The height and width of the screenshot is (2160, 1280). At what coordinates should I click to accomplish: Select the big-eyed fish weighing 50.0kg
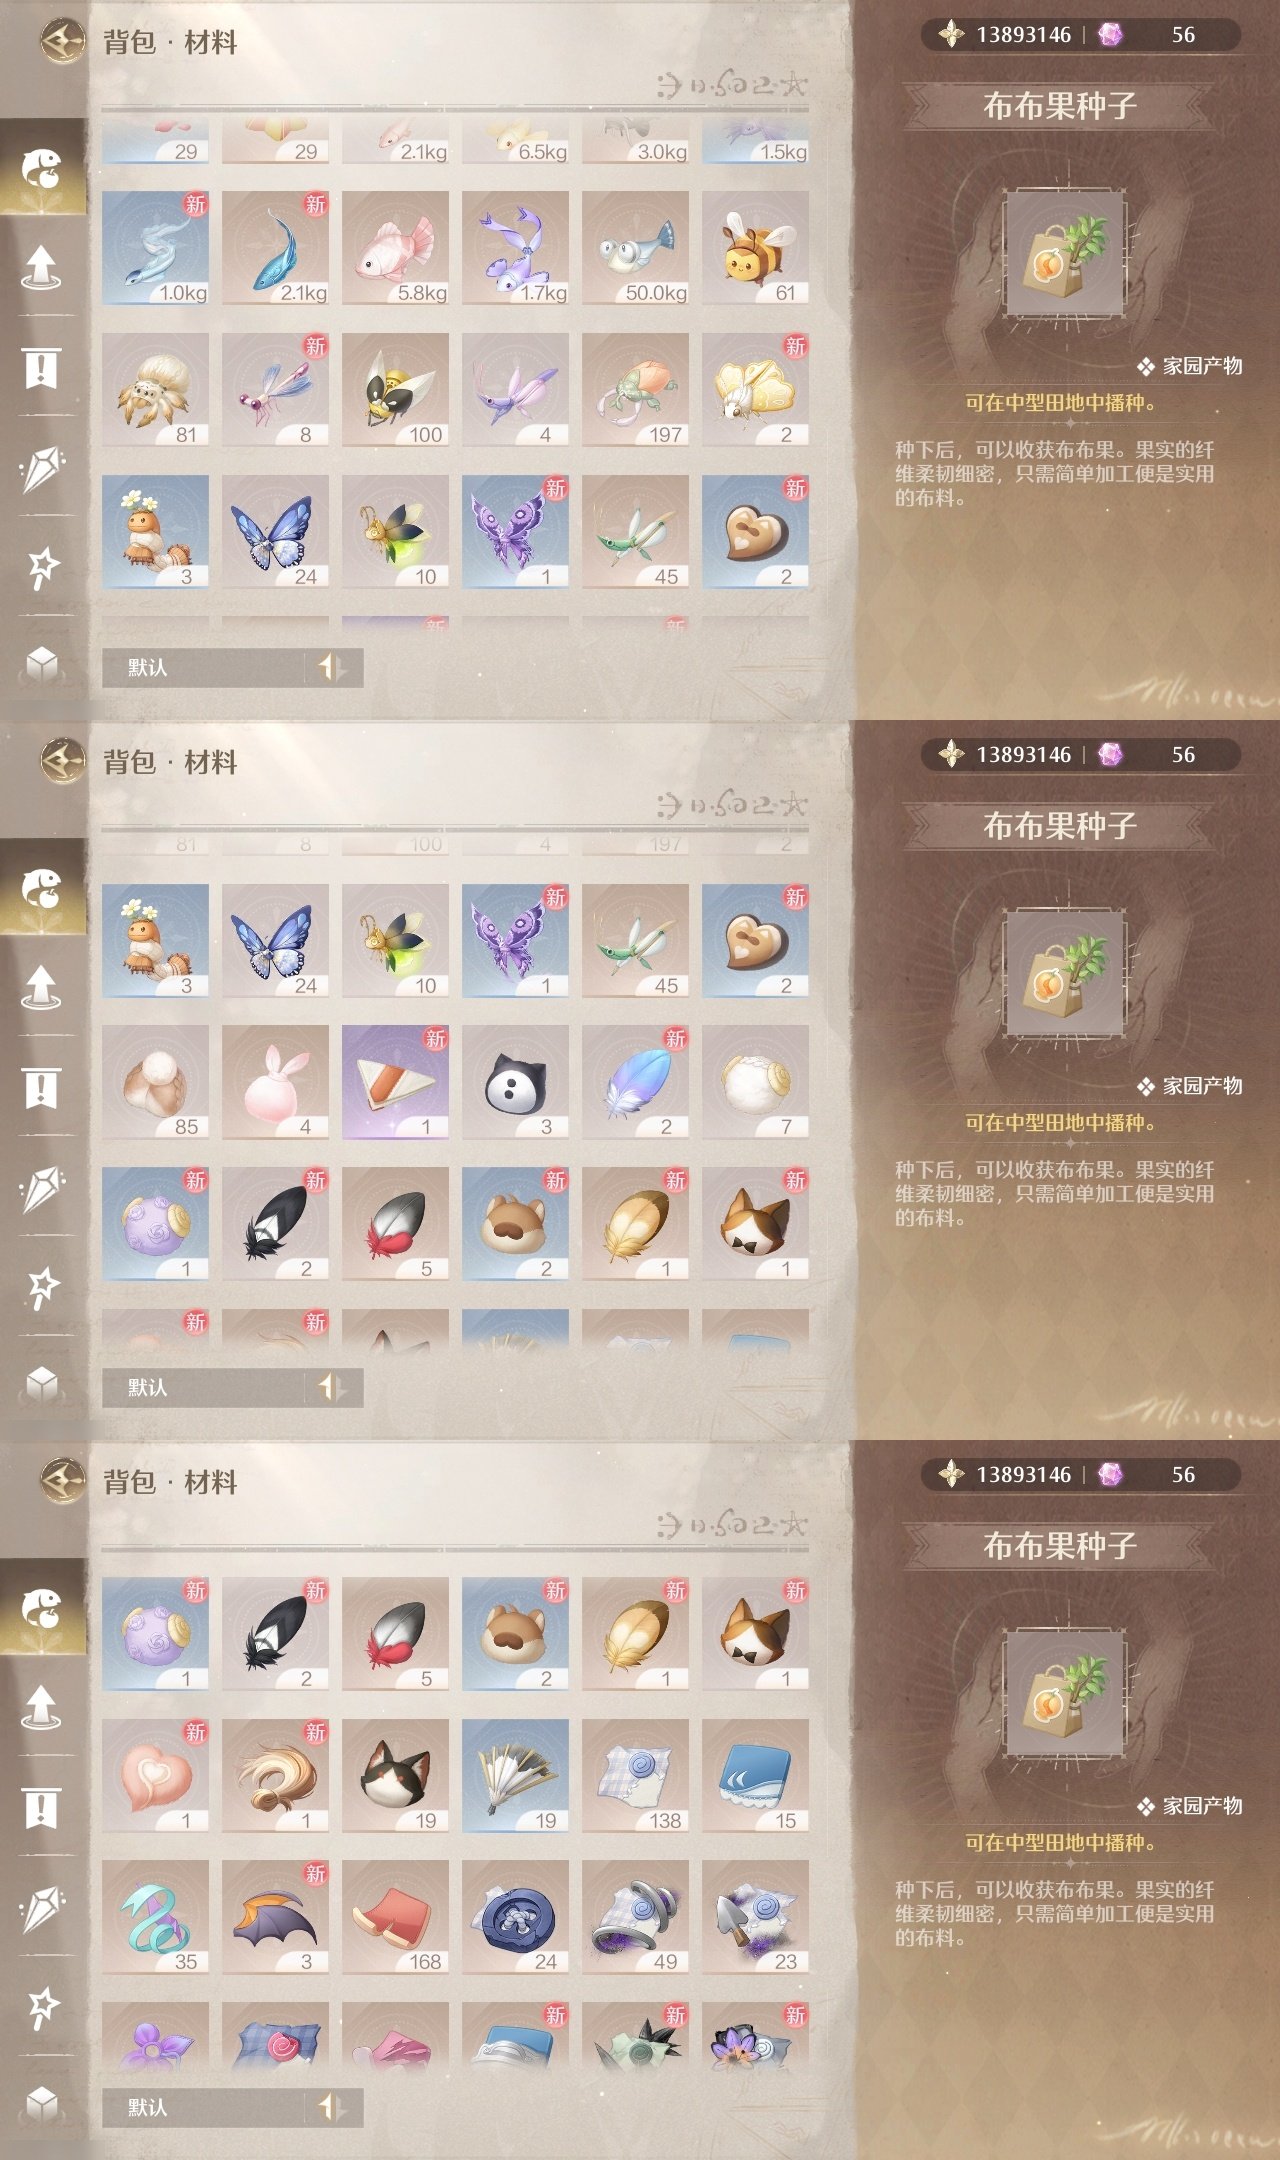click(x=635, y=248)
